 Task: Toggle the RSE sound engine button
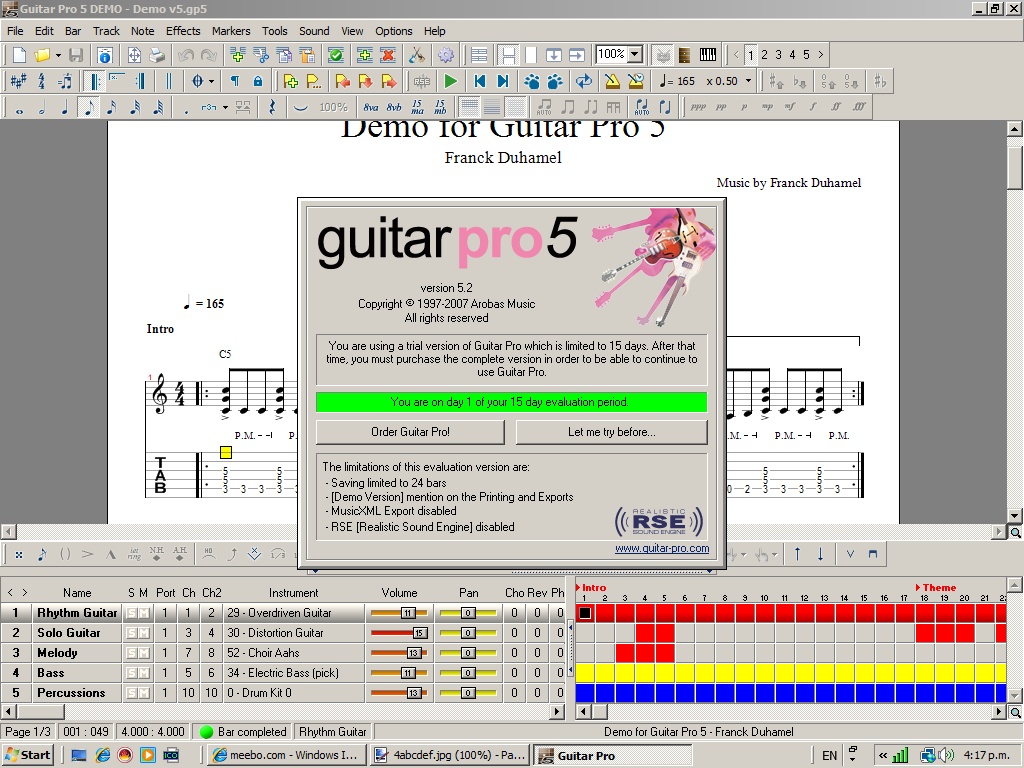(422, 82)
